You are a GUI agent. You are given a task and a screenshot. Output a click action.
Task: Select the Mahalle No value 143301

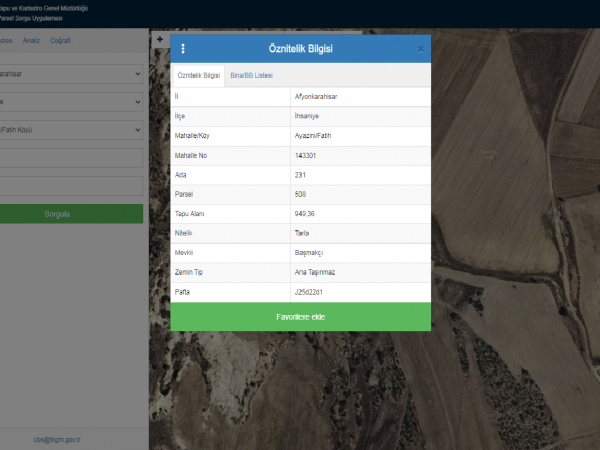click(x=360, y=156)
